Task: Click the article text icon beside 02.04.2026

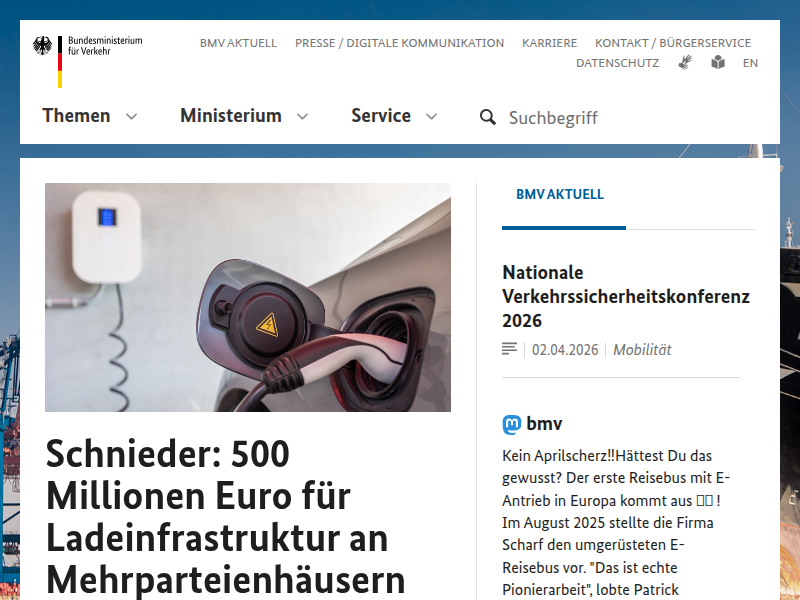Action: [x=509, y=349]
